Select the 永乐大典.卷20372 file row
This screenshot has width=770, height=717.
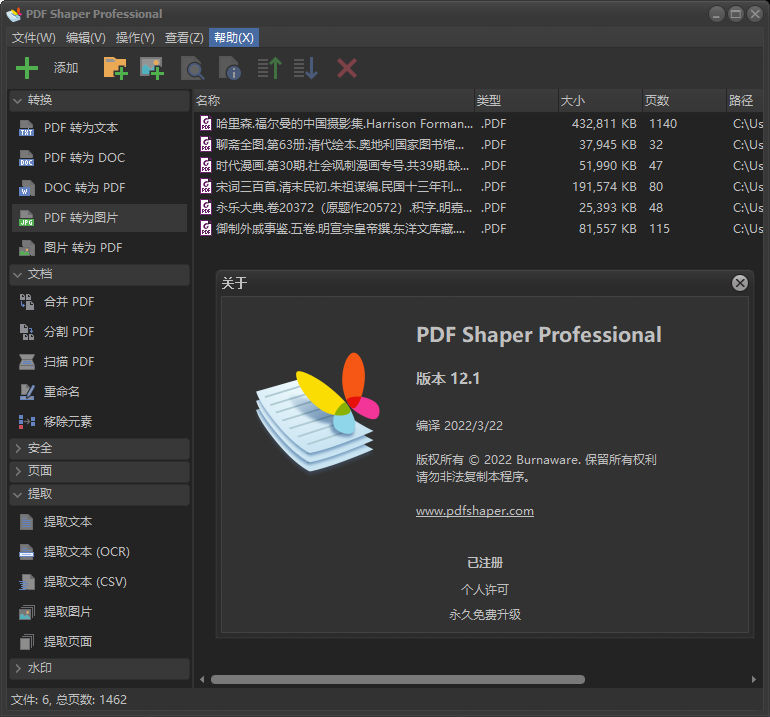(x=479, y=208)
